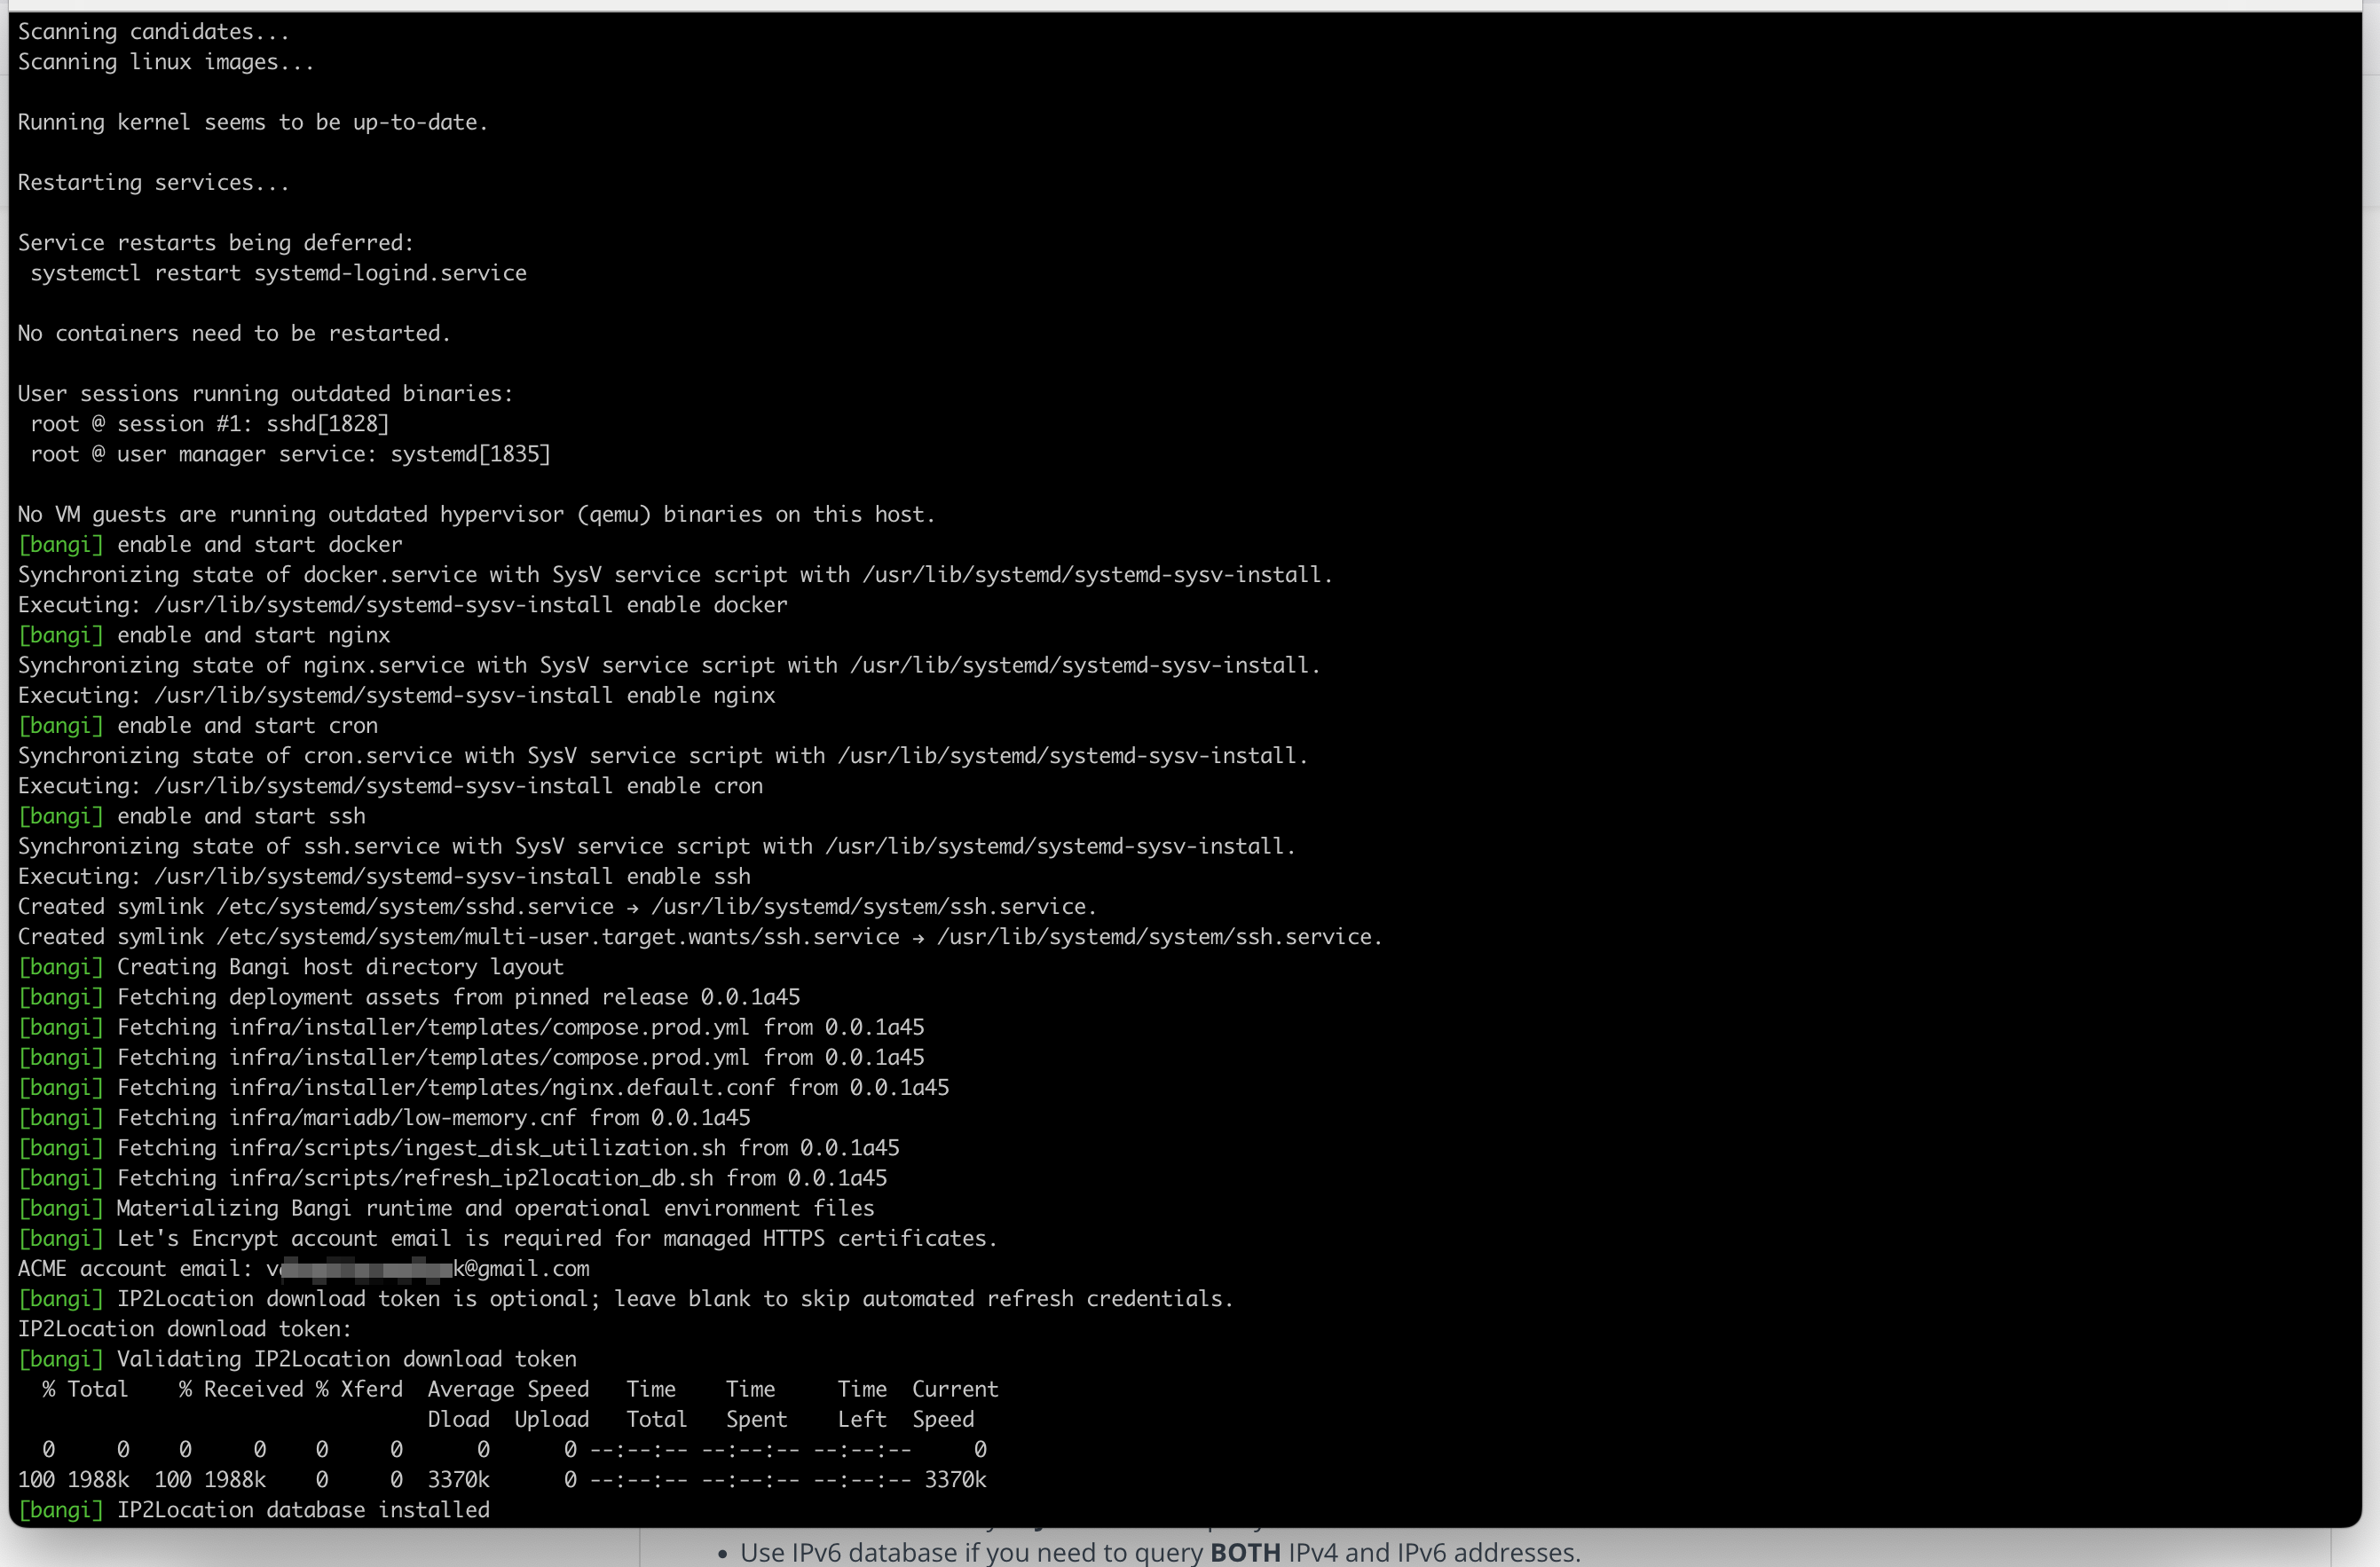Click 'User sessions running outdated binaries:' line
This screenshot has height=1567, width=2380.
[x=265, y=394]
